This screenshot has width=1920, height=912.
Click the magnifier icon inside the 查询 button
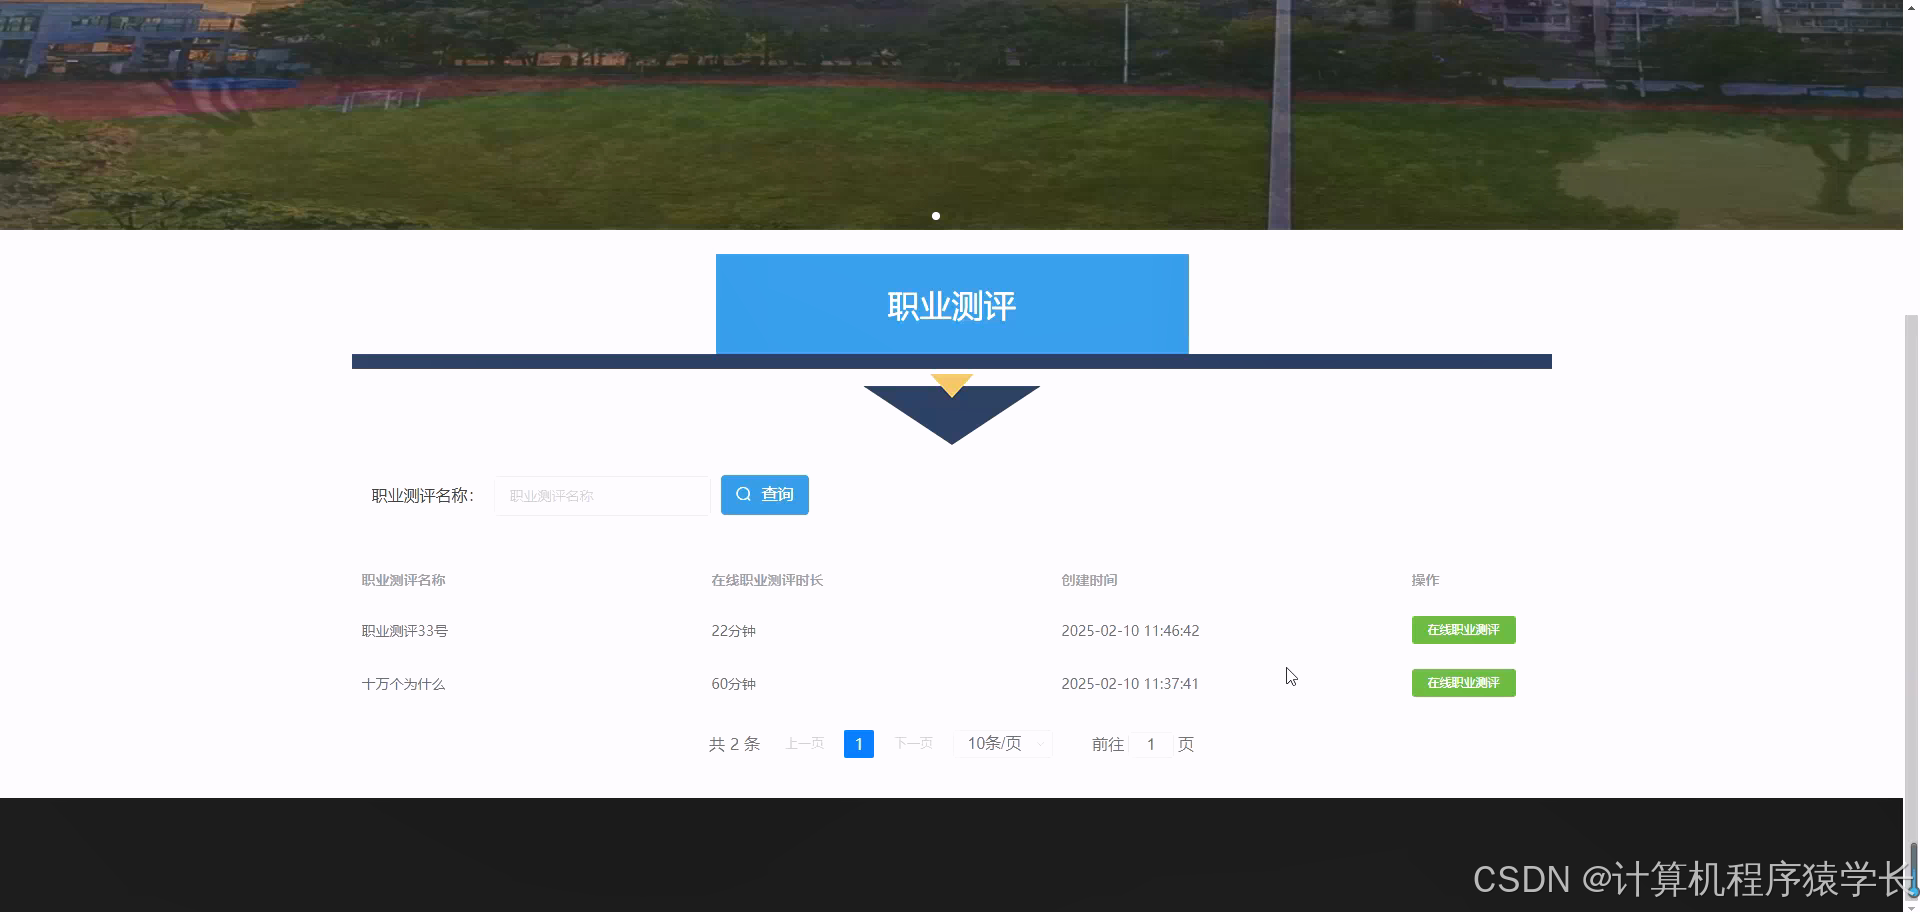point(743,494)
